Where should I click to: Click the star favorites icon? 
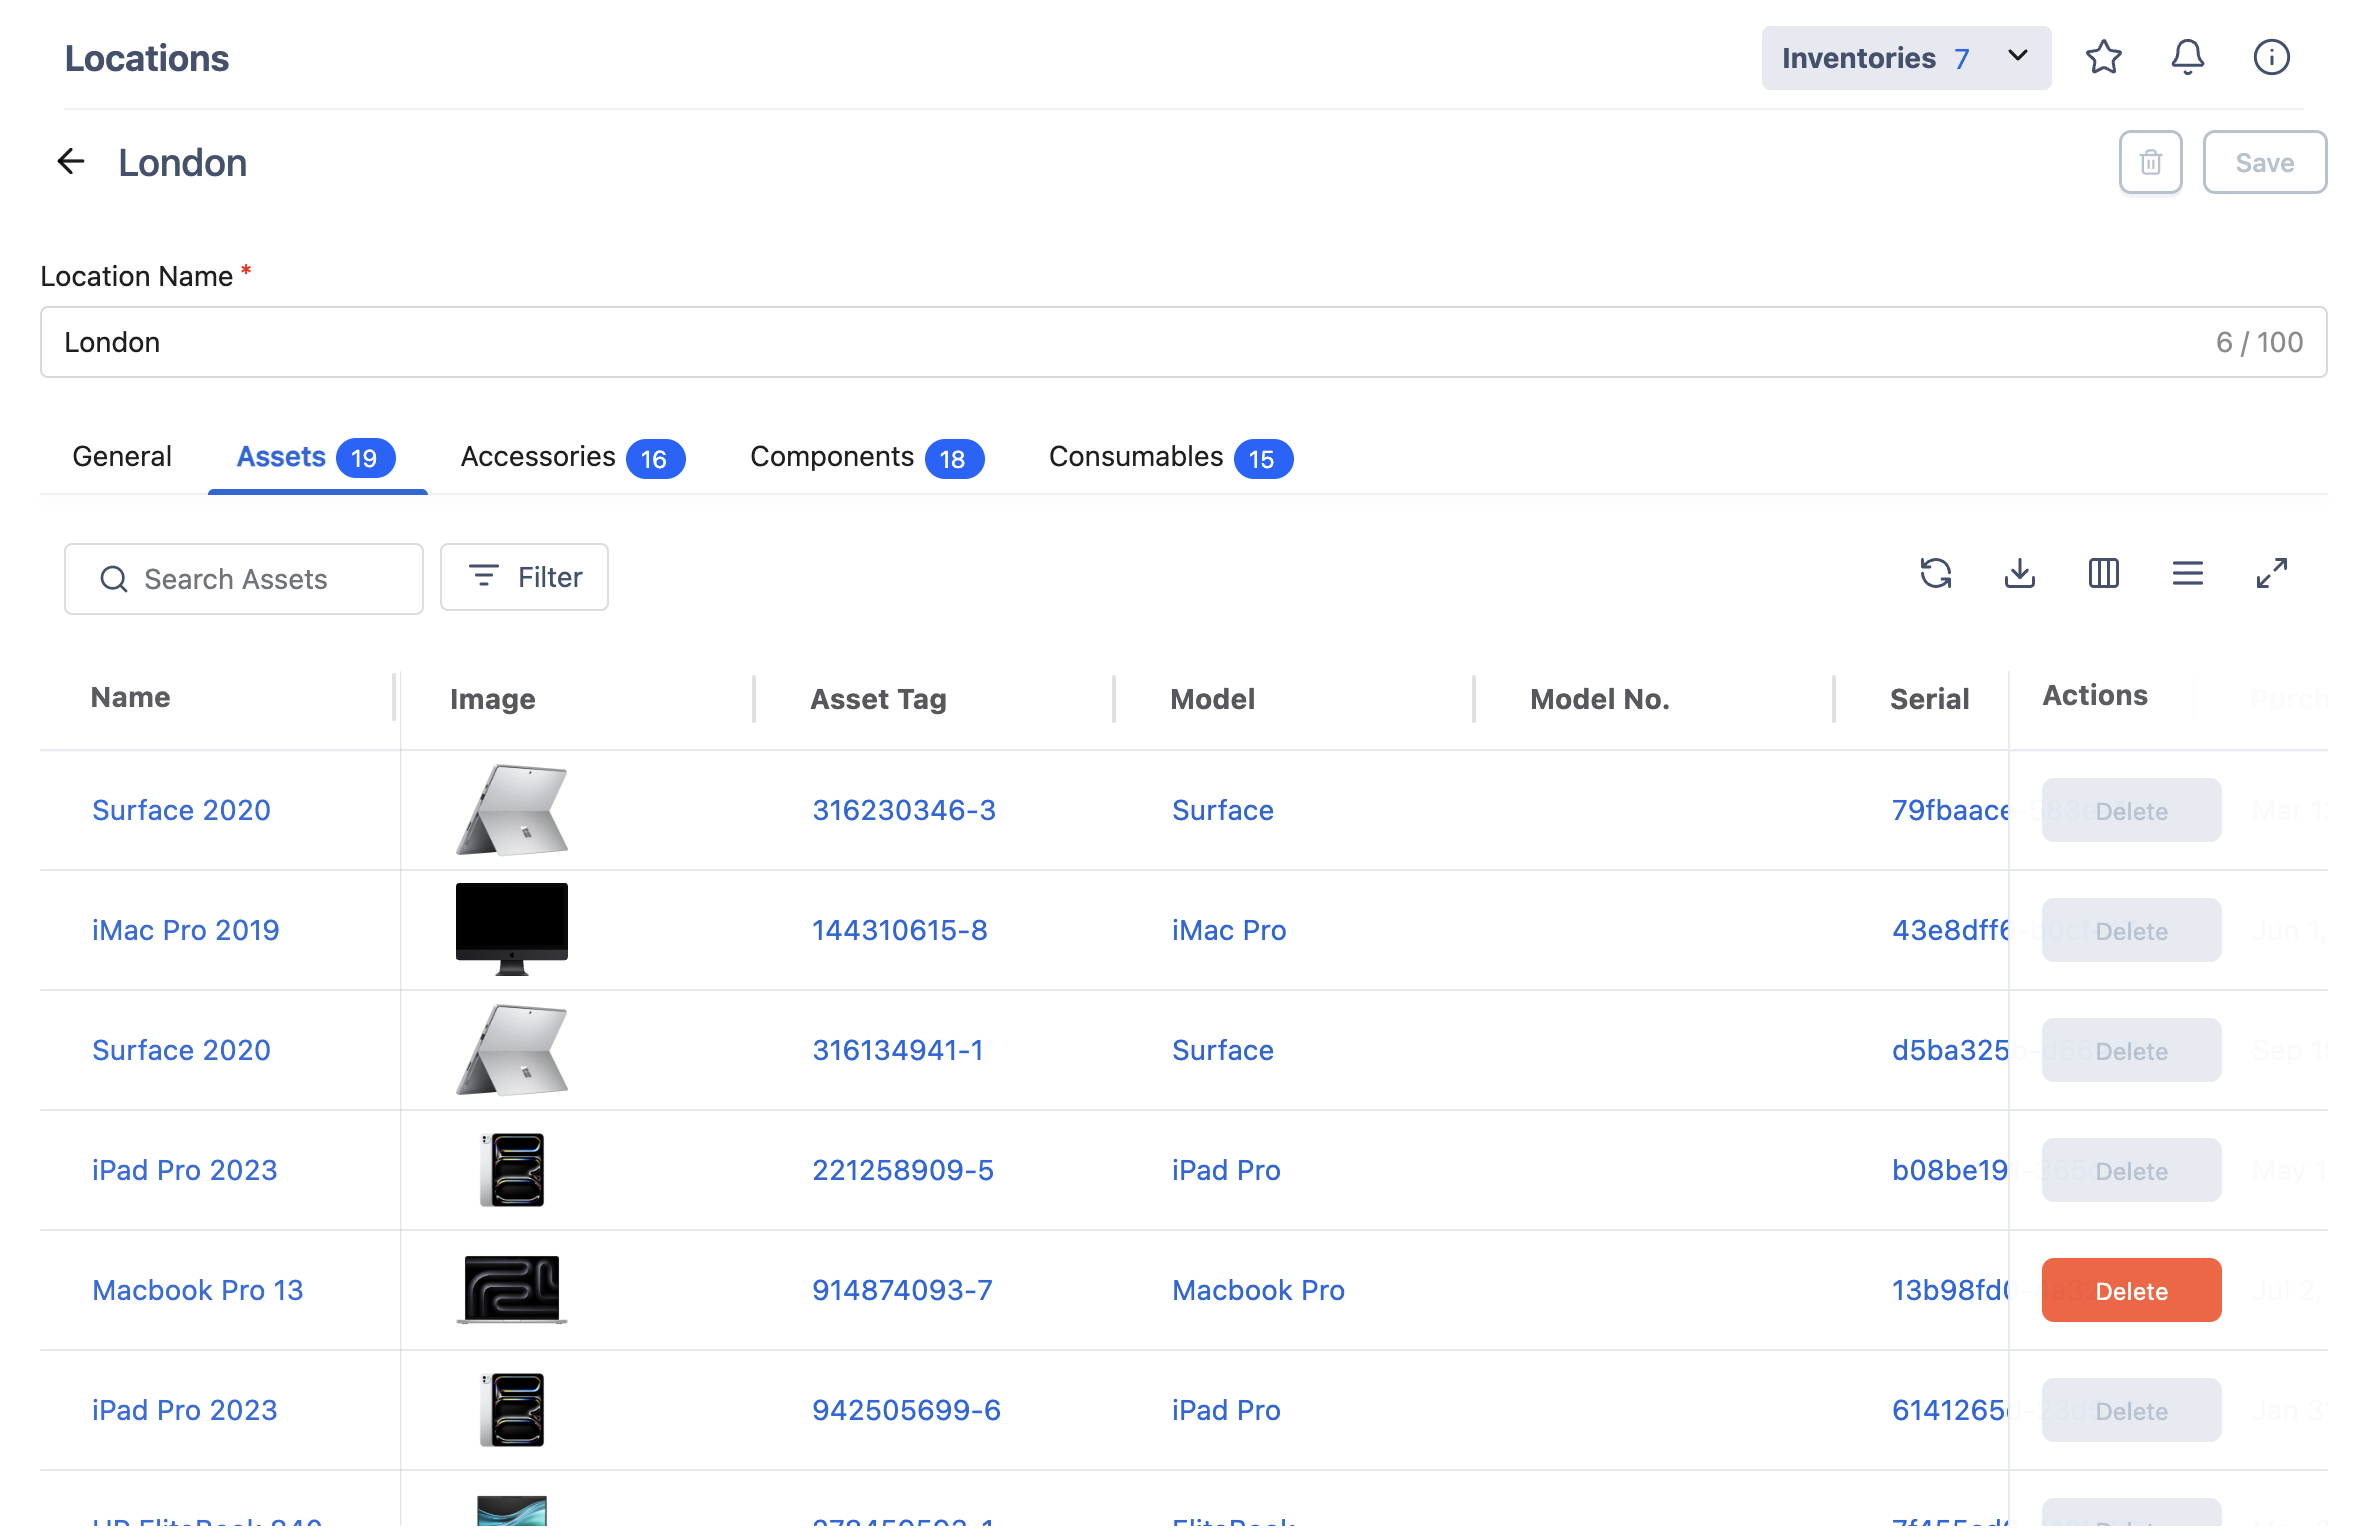pos(2104,57)
